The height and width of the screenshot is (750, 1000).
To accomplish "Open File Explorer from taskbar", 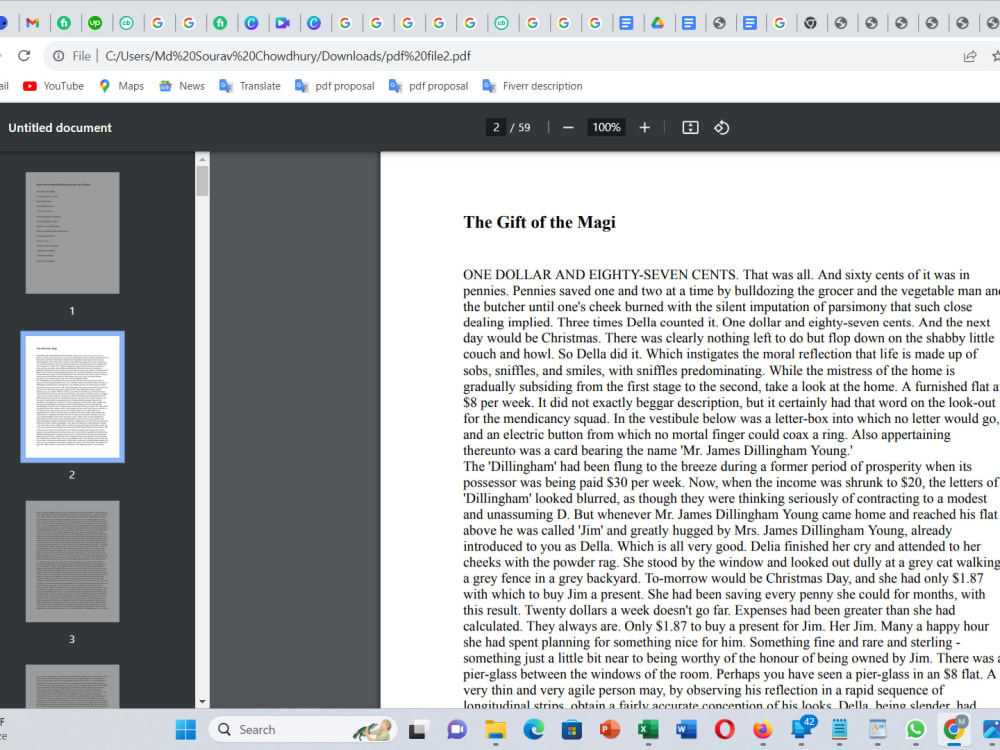I will pos(496,730).
